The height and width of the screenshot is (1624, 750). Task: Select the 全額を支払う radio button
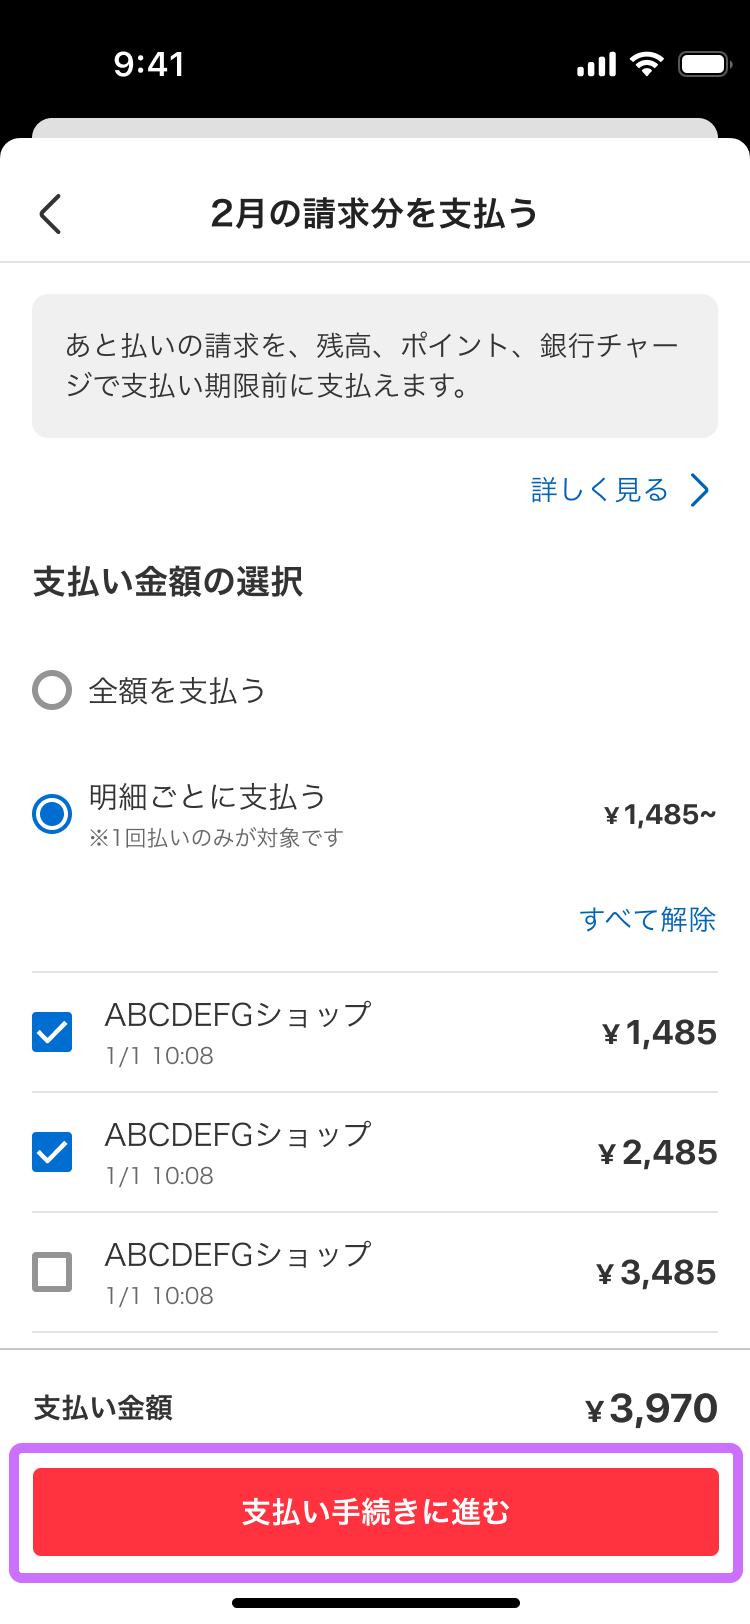[52, 690]
